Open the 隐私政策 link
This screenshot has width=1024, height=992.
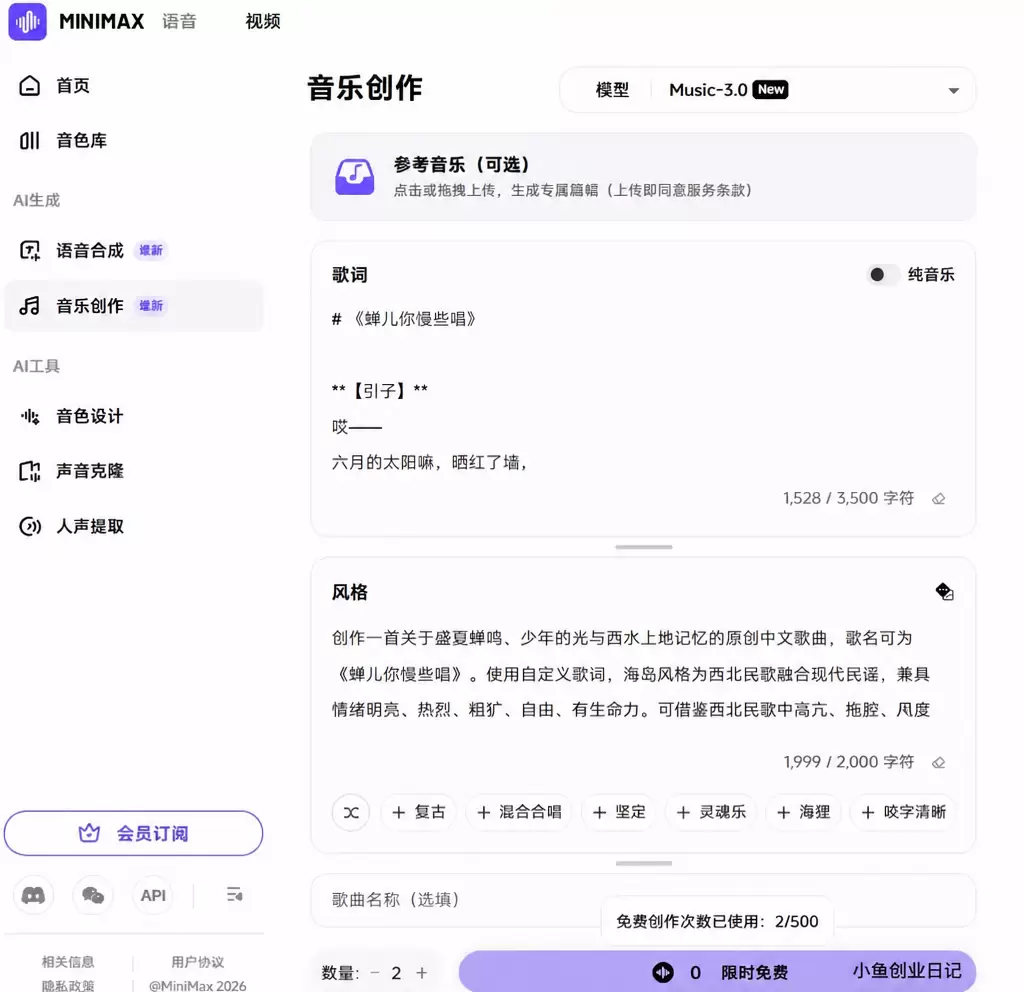(68, 985)
